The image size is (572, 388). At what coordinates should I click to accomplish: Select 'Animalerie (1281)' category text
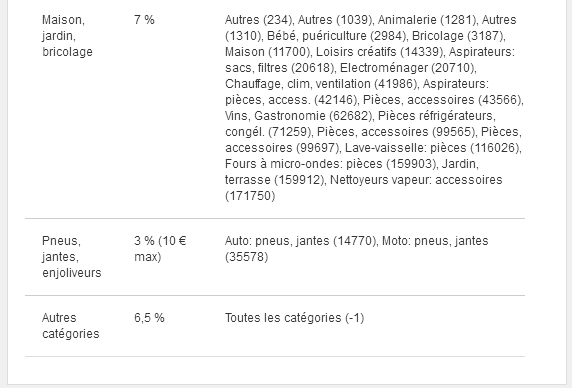coord(426,20)
